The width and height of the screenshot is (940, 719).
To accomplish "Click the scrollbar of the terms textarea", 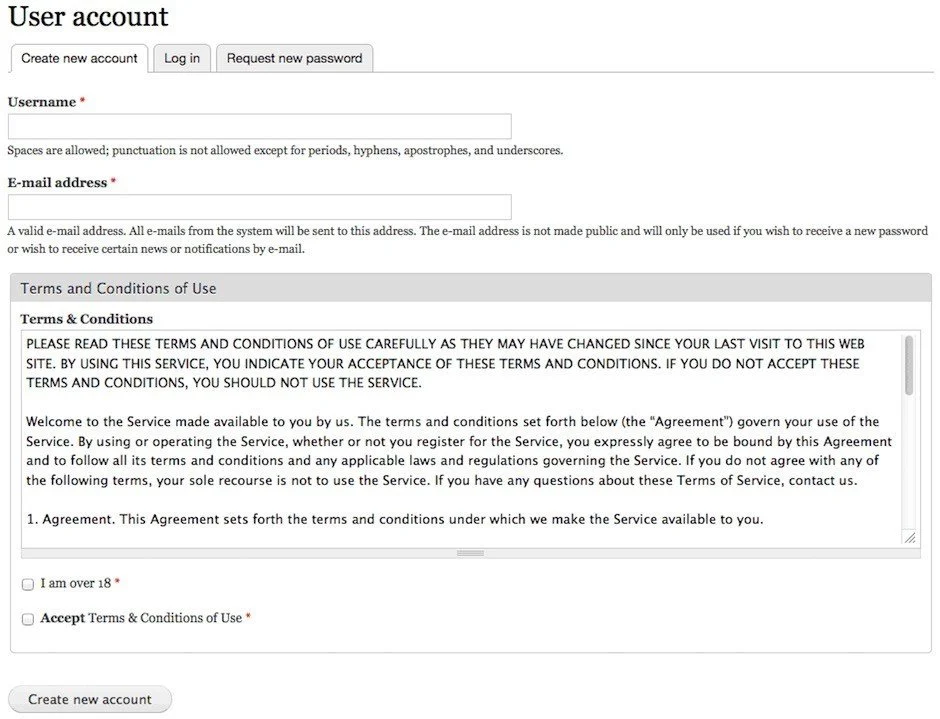I will (x=910, y=440).
